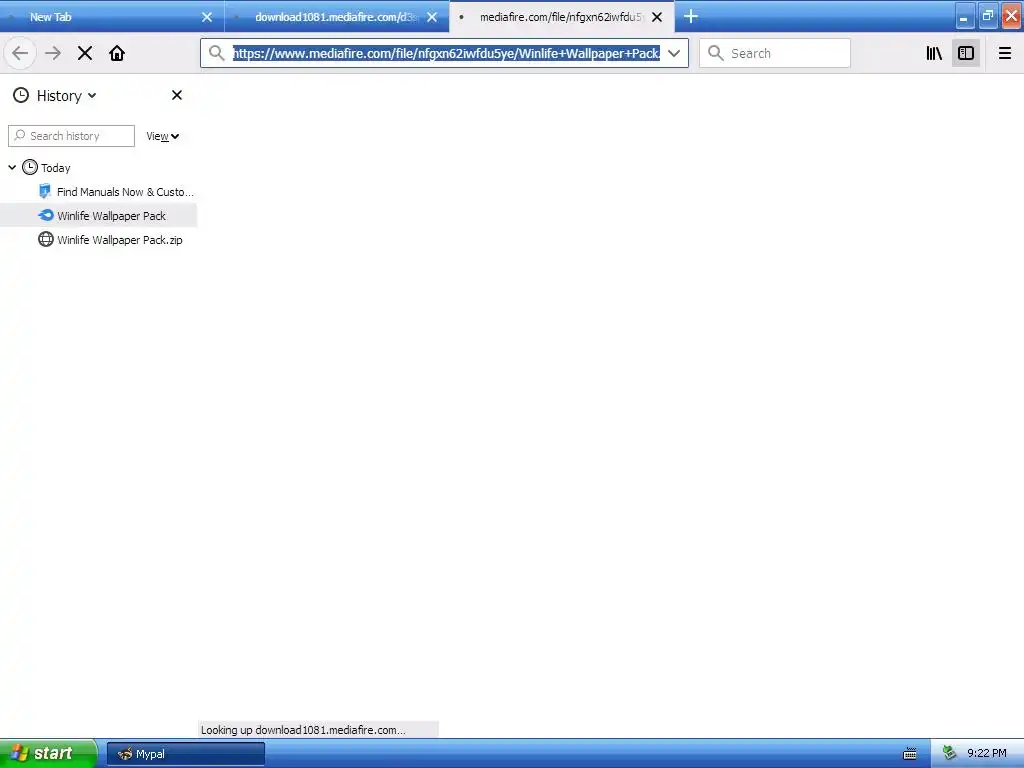Viewport: 1024px width, 768px height.
Task: Select the Mypal taskbar button
Action: tap(186, 754)
